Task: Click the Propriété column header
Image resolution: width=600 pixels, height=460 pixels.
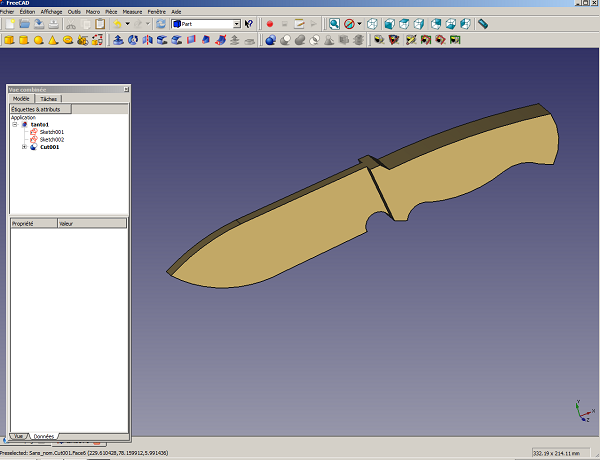Action: tap(34, 223)
